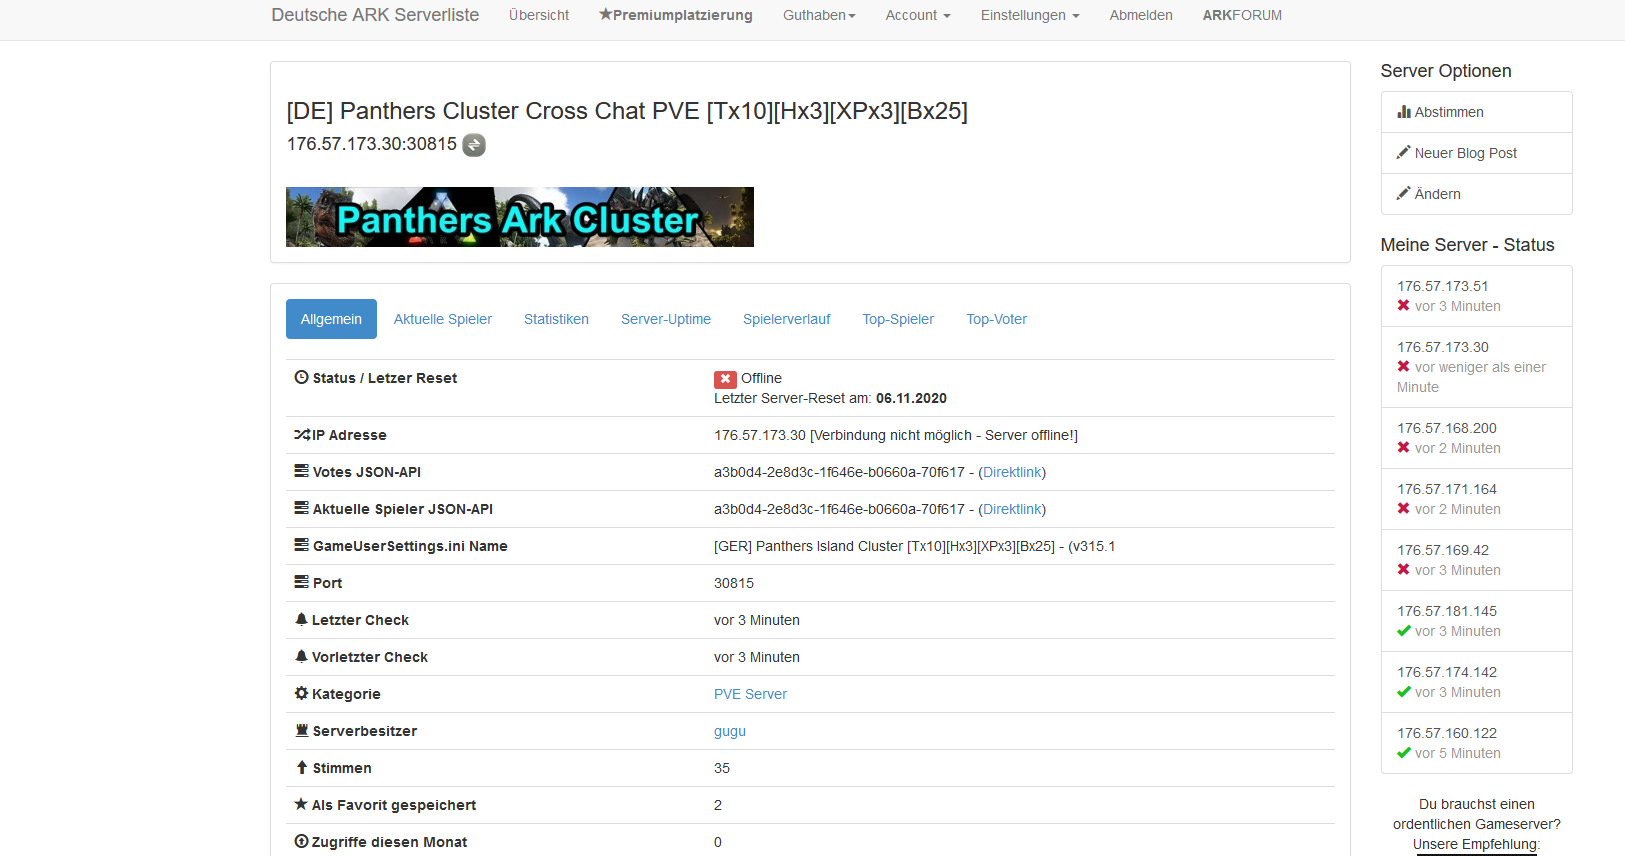Click the Abstimmen option
Image resolution: width=1625 pixels, height=856 pixels.
[x=1477, y=112]
